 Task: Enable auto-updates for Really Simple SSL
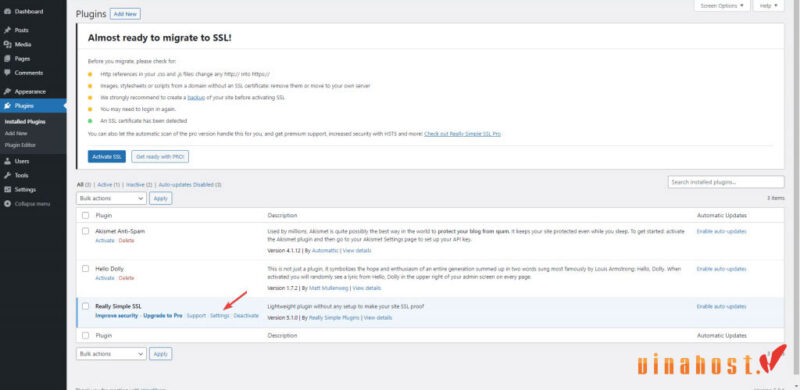721,306
